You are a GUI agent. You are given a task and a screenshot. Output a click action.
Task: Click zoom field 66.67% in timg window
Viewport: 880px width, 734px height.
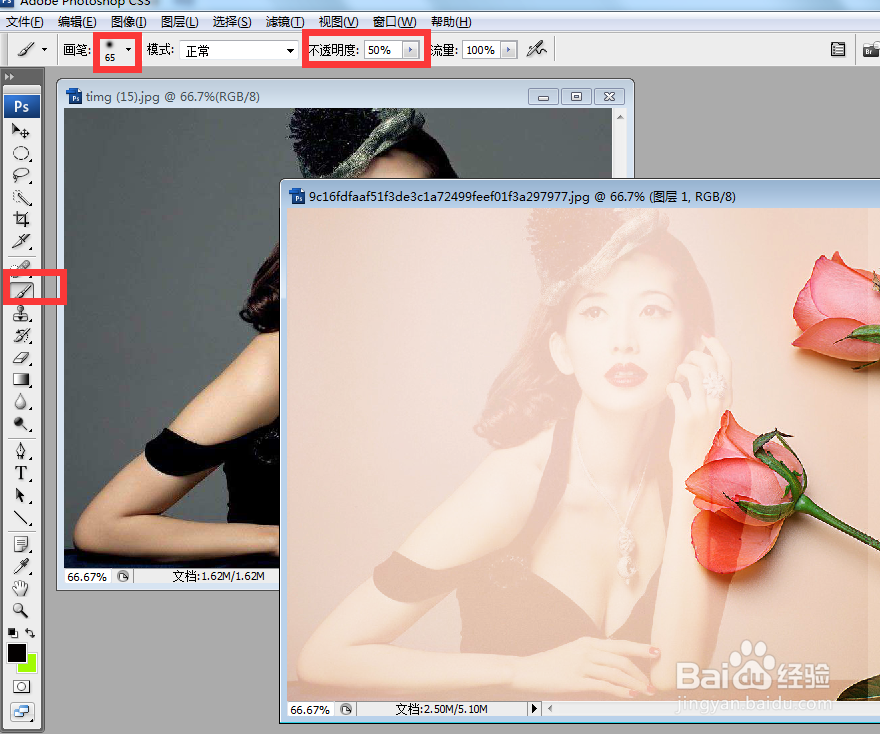coord(87,577)
